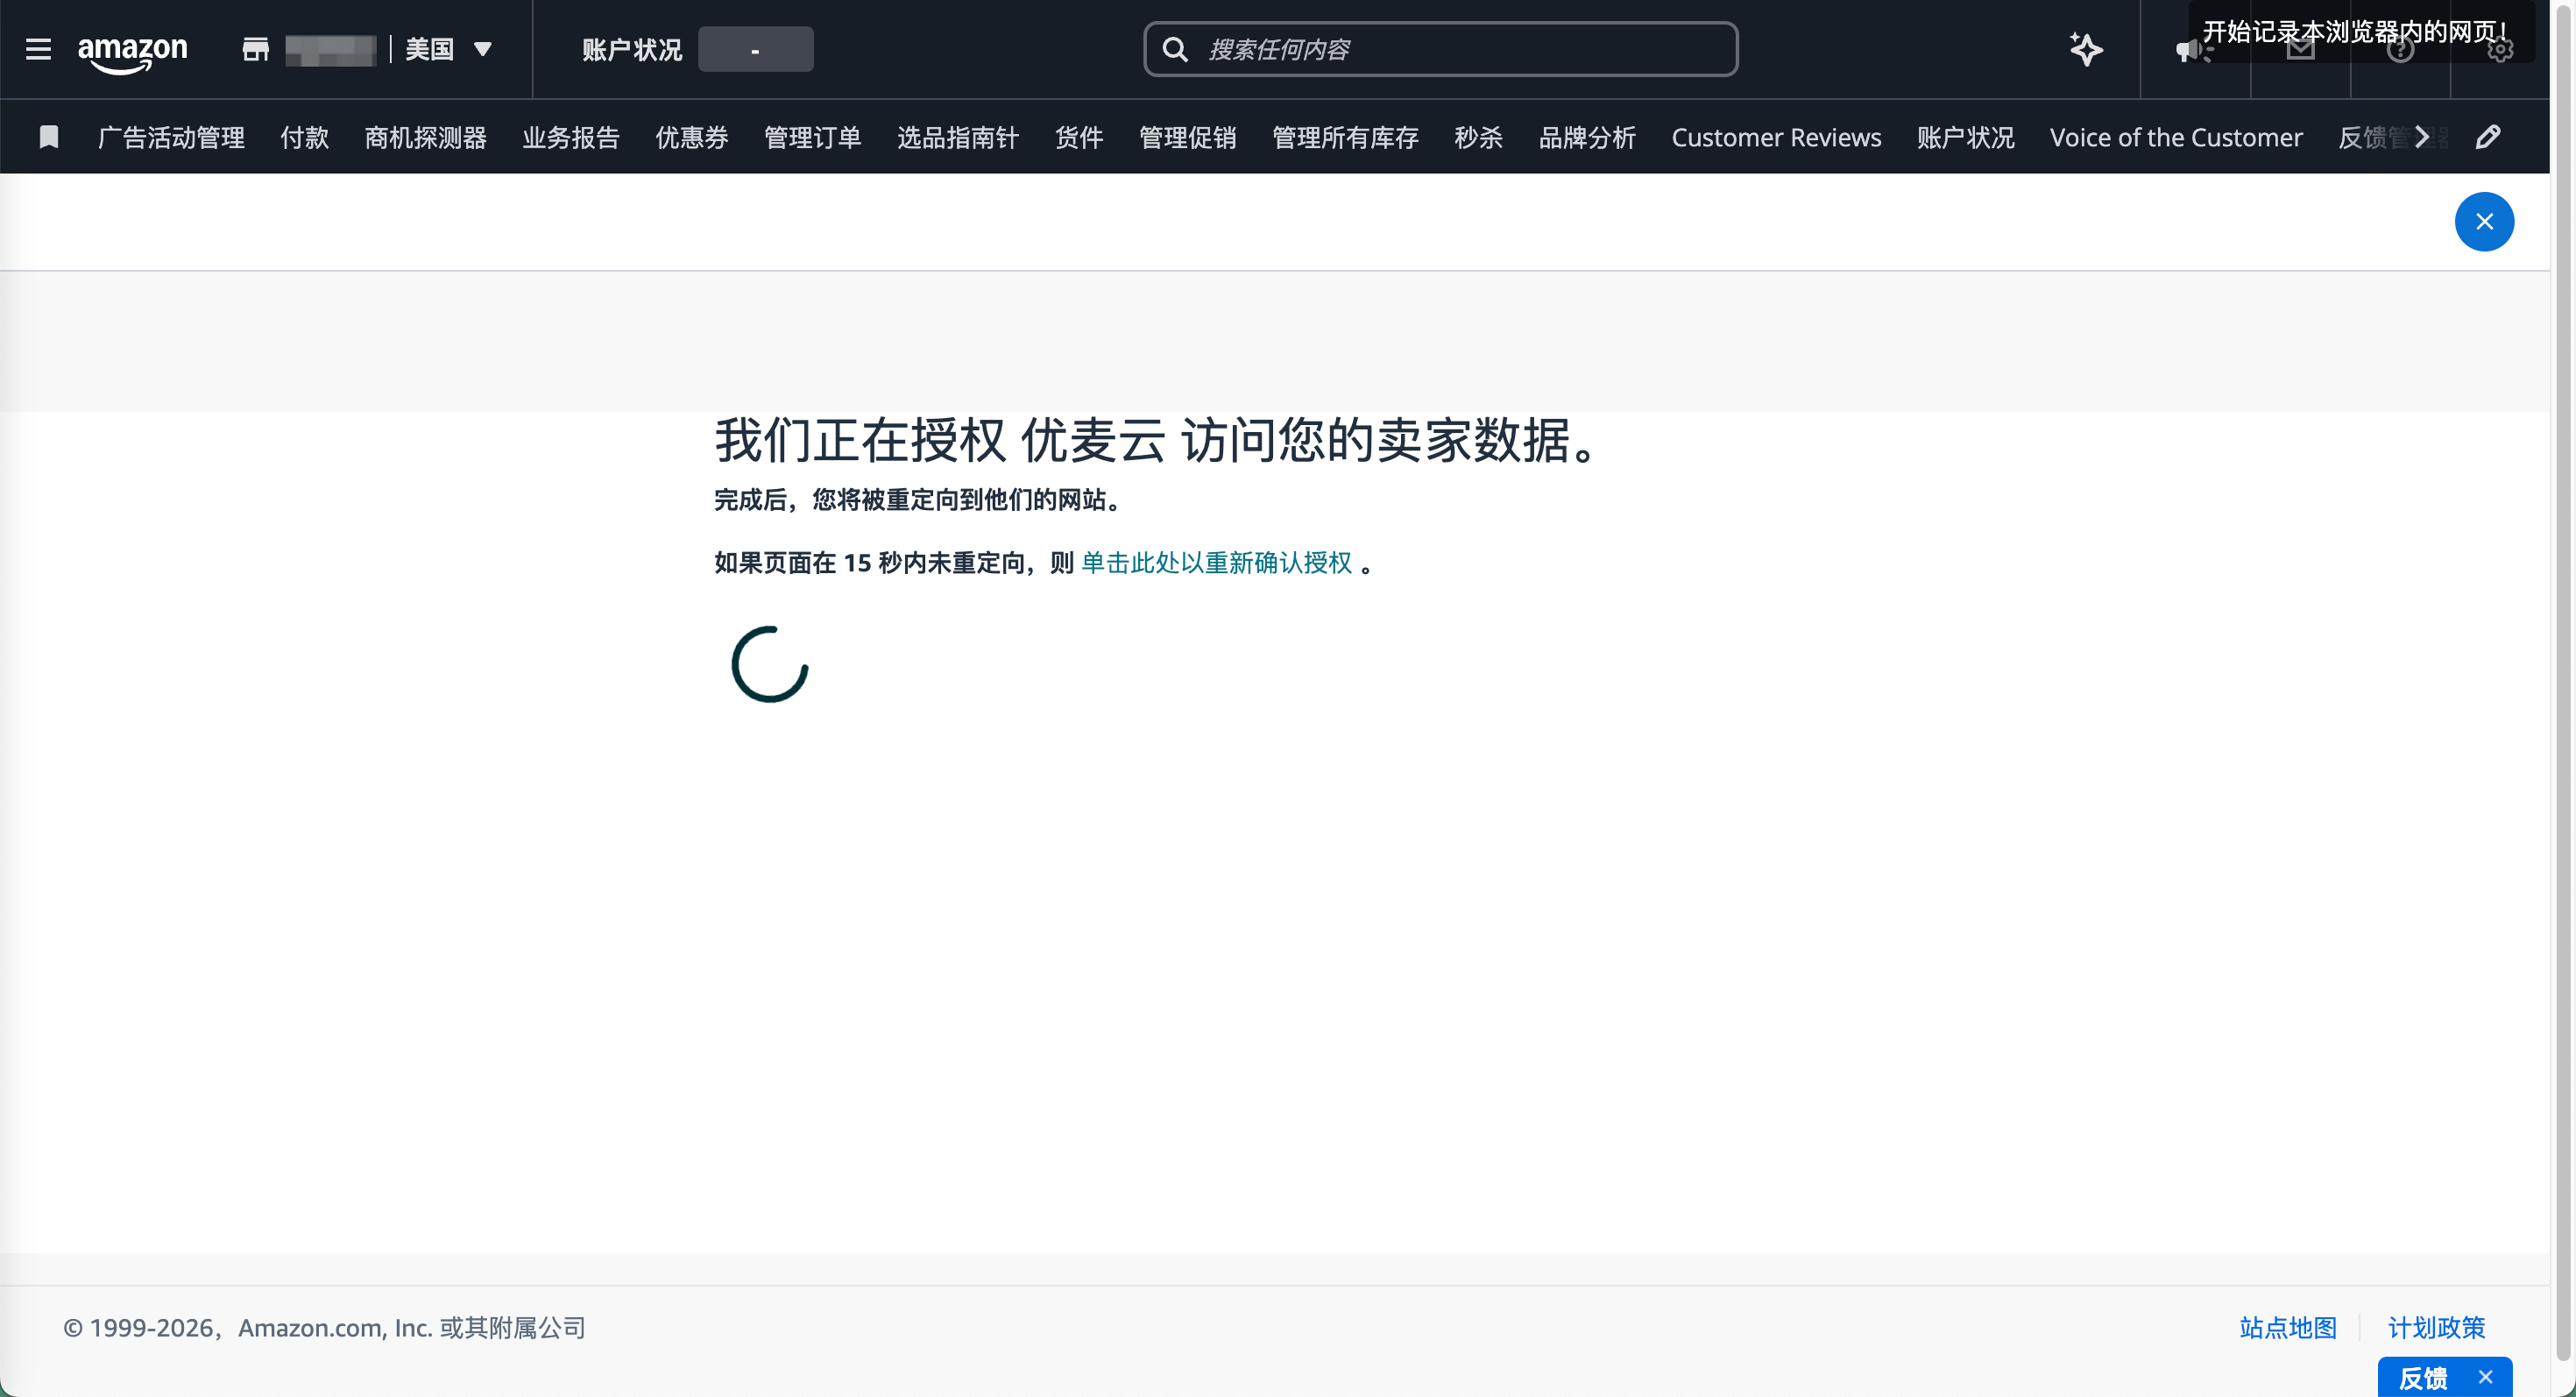Expand more favorites with right chevron
Image resolution: width=2576 pixels, height=1397 pixels.
[x=2421, y=137]
